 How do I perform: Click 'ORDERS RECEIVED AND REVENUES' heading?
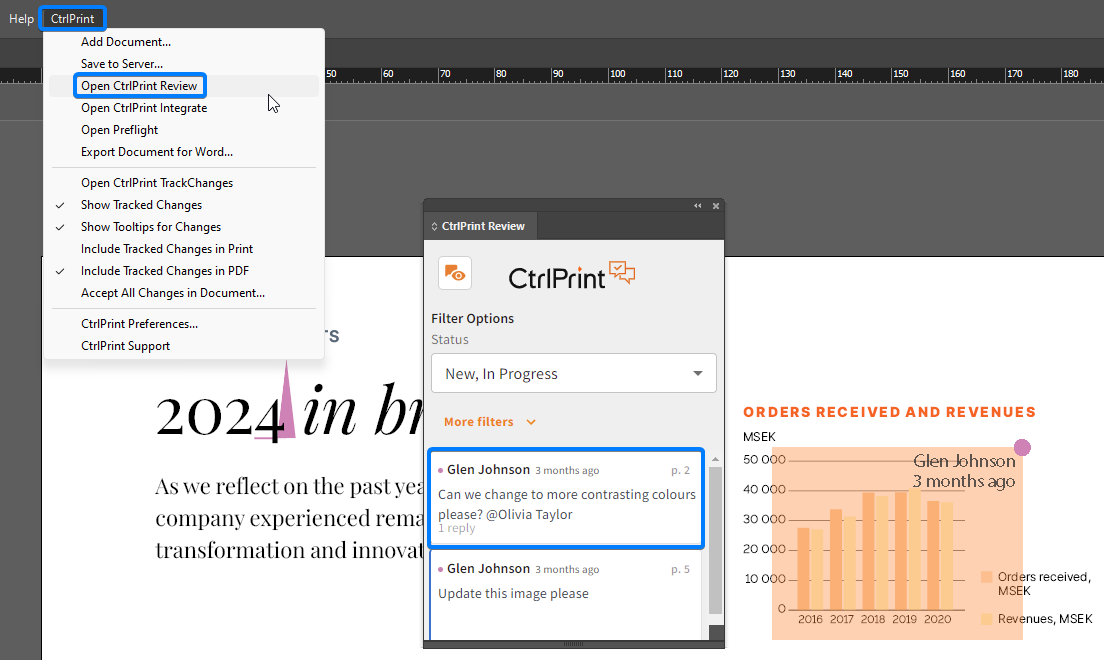pyautogui.click(x=889, y=412)
